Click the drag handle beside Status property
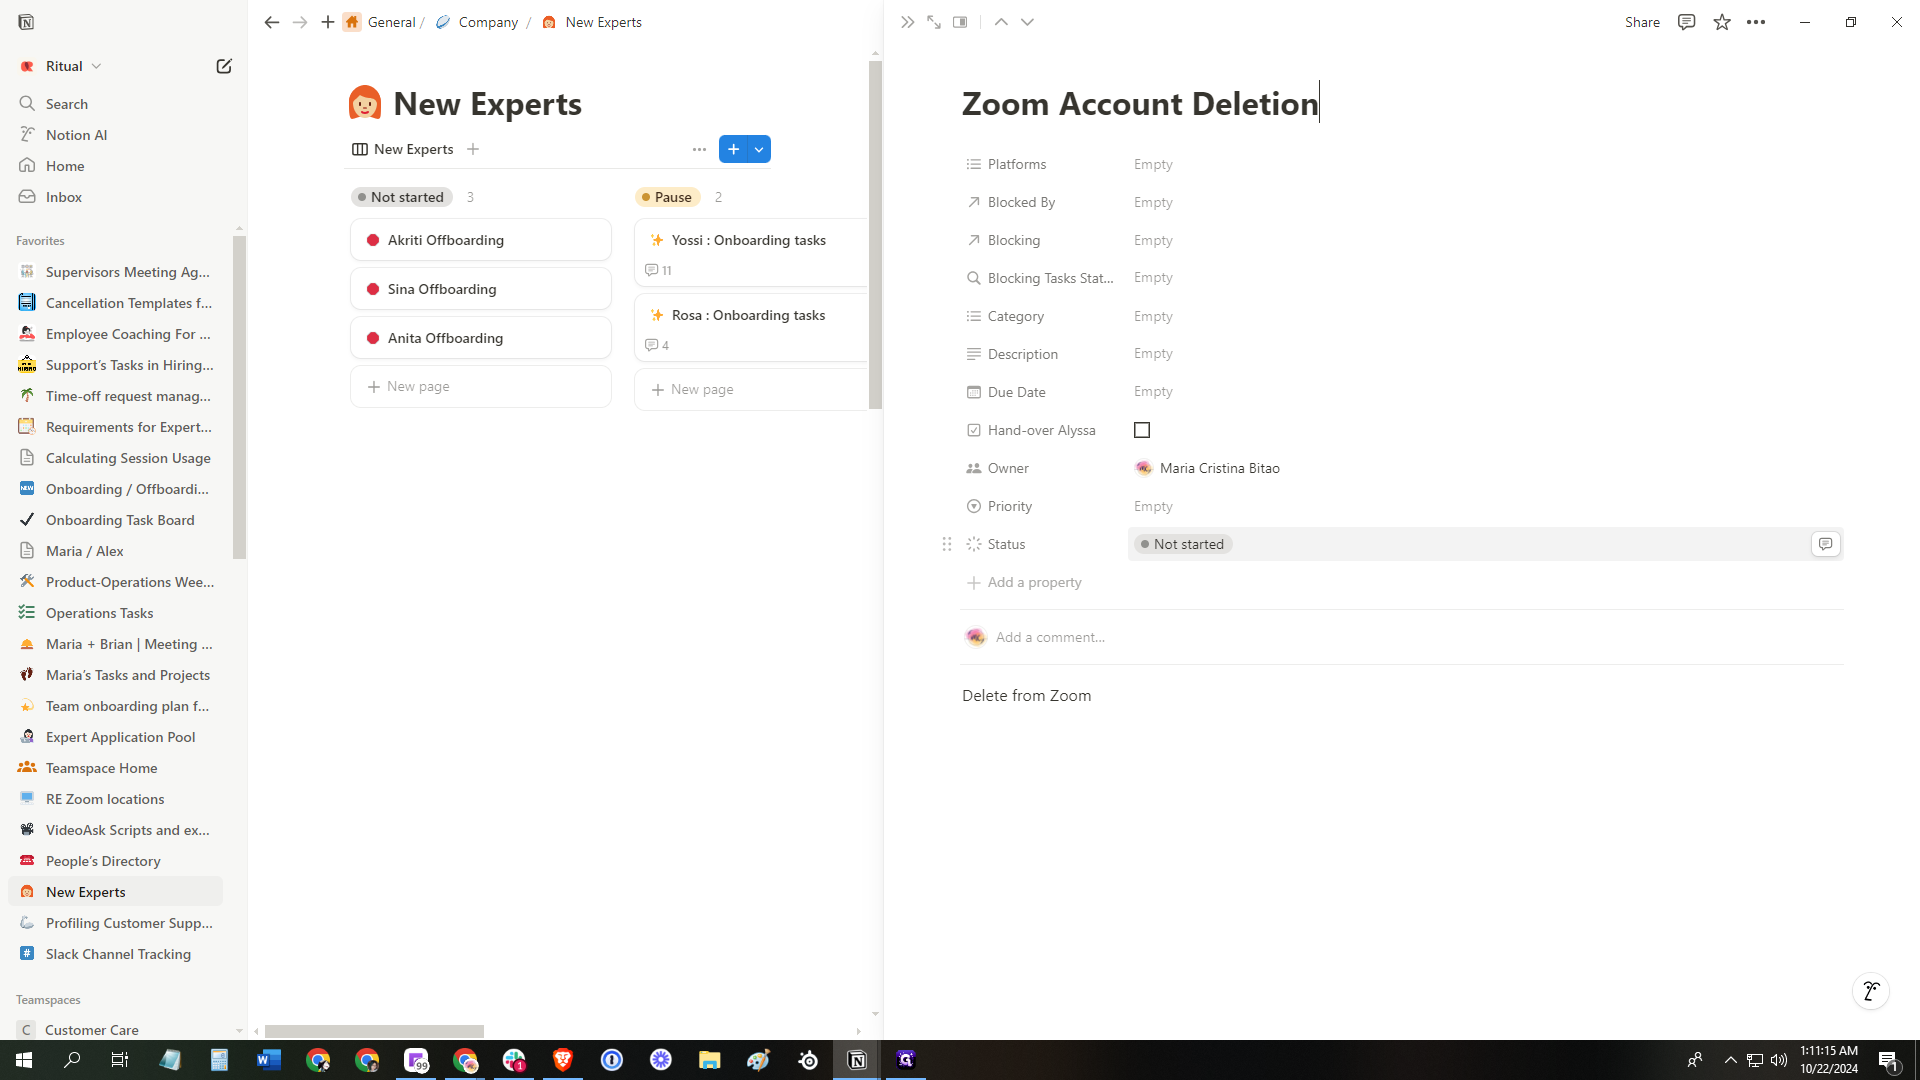The height and width of the screenshot is (1080, 1920). [947, 544]
